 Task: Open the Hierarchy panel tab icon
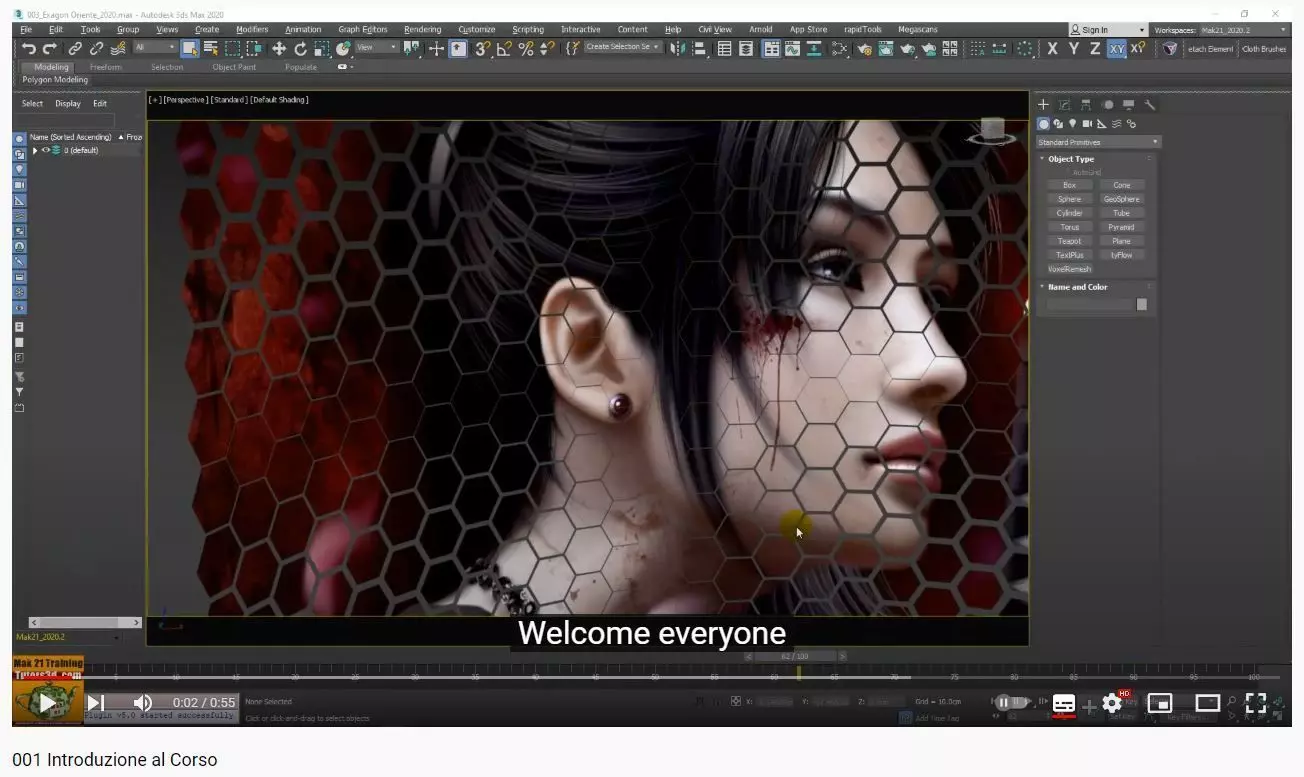1086,104
